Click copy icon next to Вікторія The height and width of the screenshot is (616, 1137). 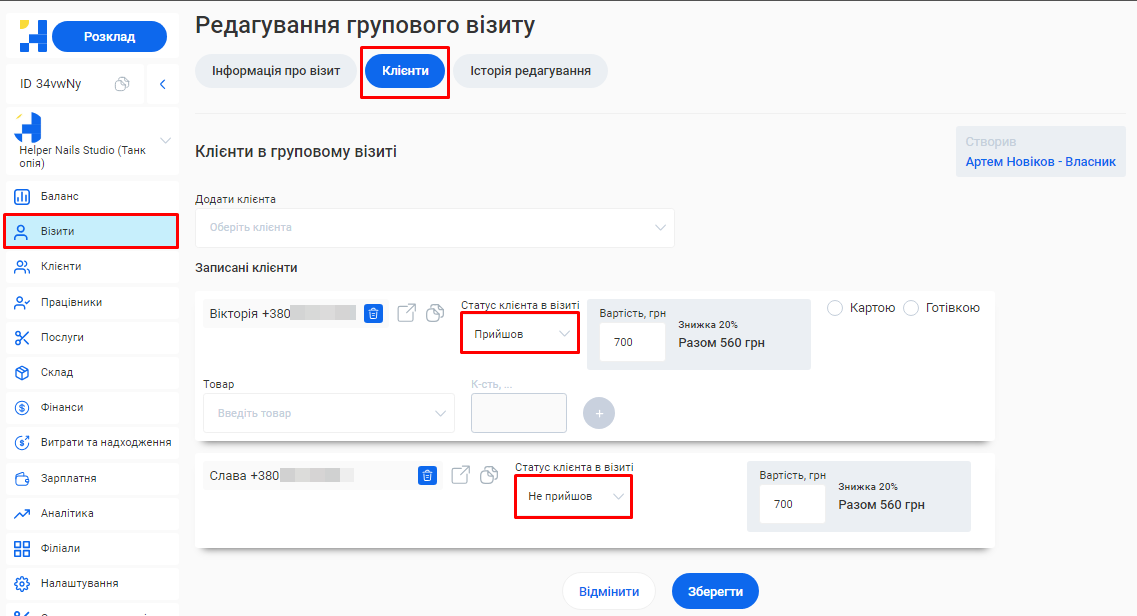pos(435,314)
